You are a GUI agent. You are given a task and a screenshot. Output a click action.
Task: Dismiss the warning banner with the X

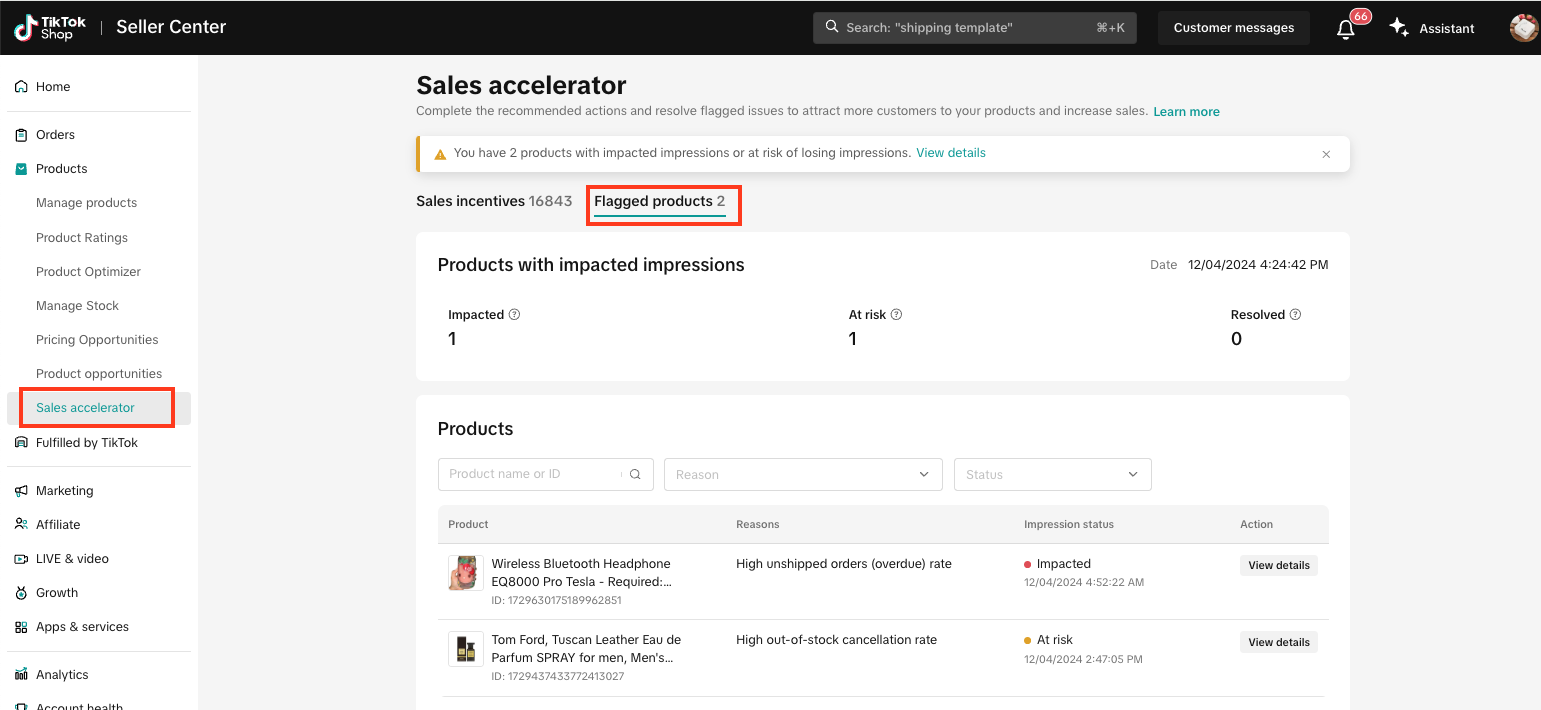tap(1326, 154)
